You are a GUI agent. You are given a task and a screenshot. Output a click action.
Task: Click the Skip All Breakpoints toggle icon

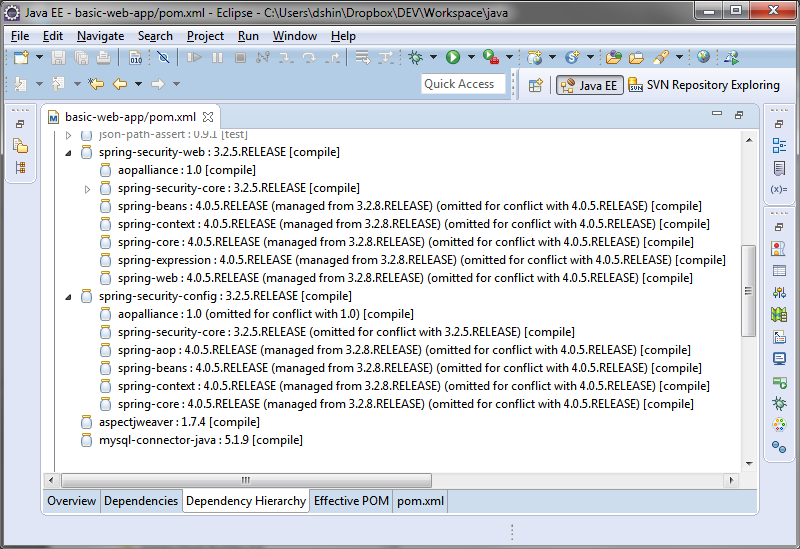click(x=163, y=58)
